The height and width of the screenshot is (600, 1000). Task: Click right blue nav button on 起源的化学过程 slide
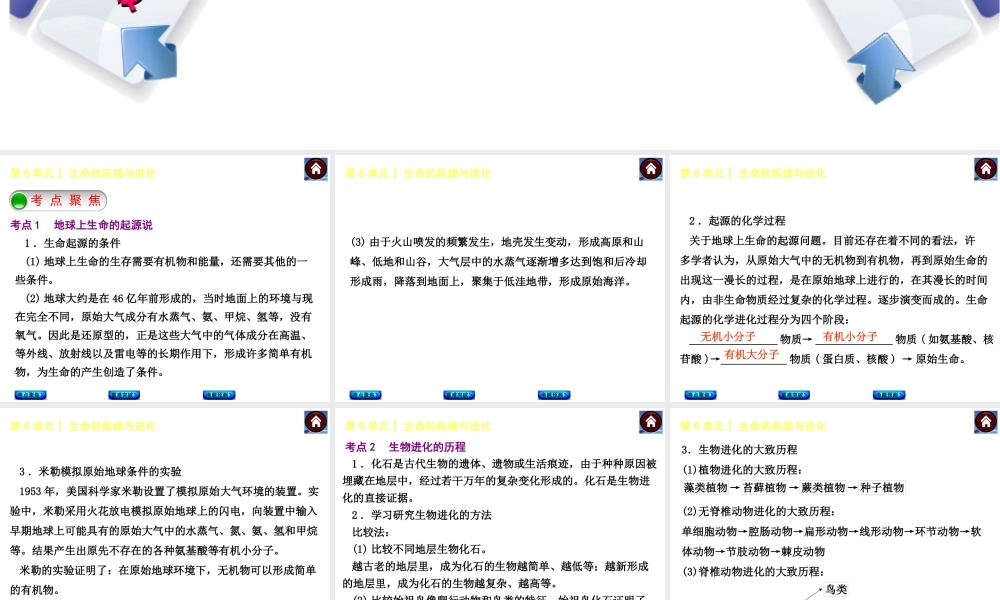888,395
